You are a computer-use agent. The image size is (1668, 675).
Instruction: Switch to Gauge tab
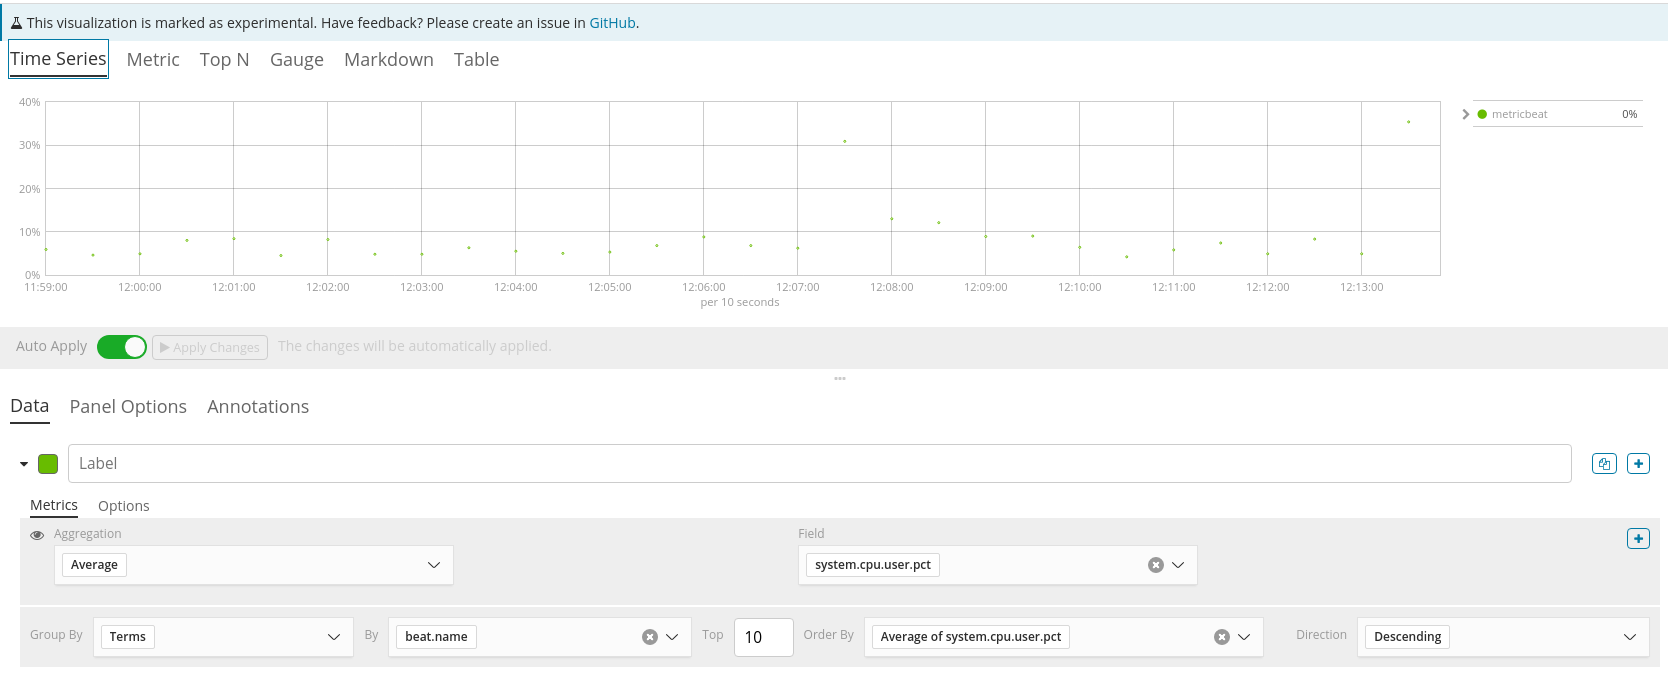(x=297, y=60)
